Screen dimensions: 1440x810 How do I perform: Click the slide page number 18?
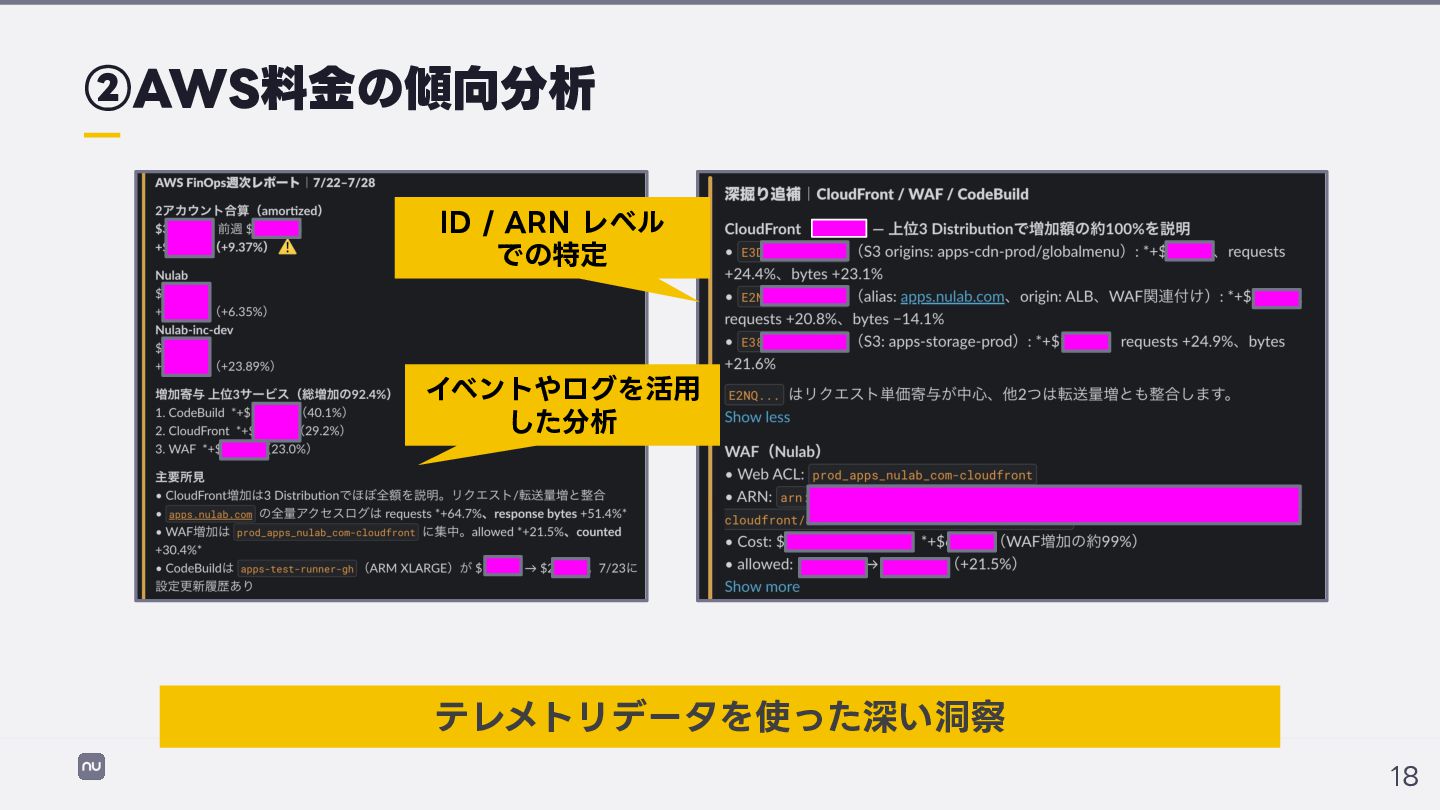pyautogui.click(x=1404, y=776)
